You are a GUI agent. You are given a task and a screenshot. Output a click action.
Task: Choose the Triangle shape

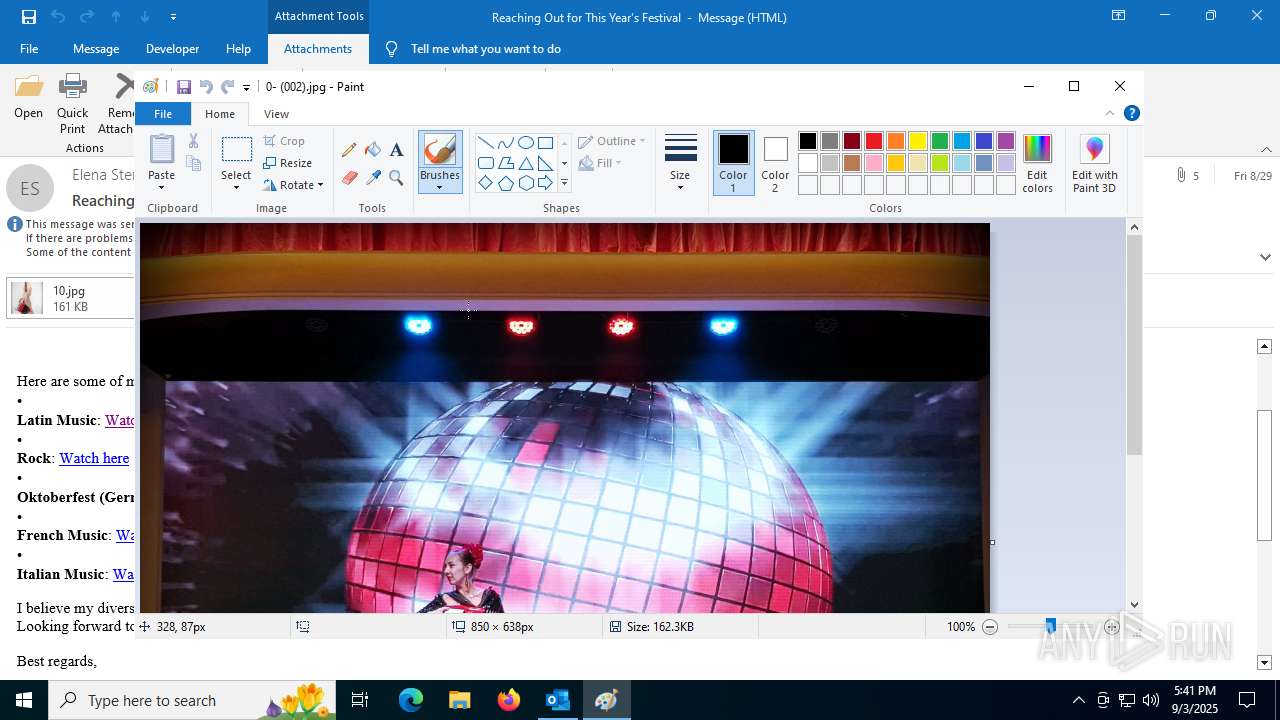tap(525, 163)
